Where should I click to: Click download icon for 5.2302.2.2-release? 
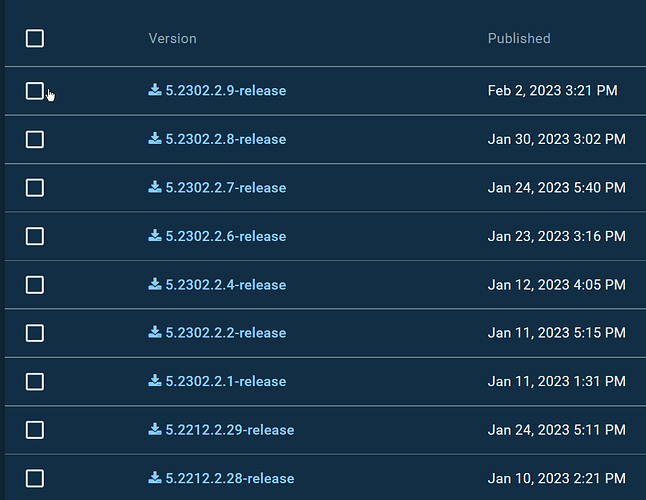[155, 332]
